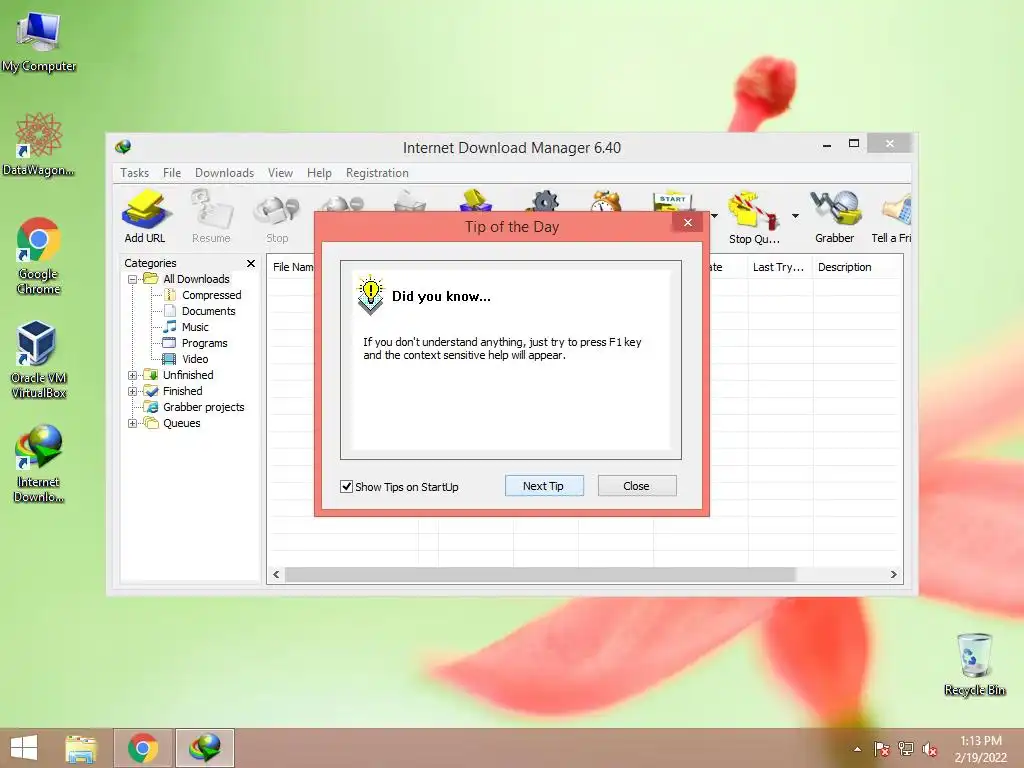Open Internet Download Manager desktop shortcut
The width and height of the screenshot is (1024, 768).
[x=39, y=464]
